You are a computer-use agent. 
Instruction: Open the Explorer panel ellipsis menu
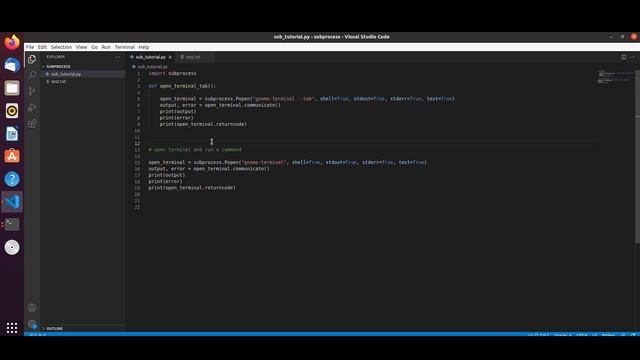[x=118, y=57]
